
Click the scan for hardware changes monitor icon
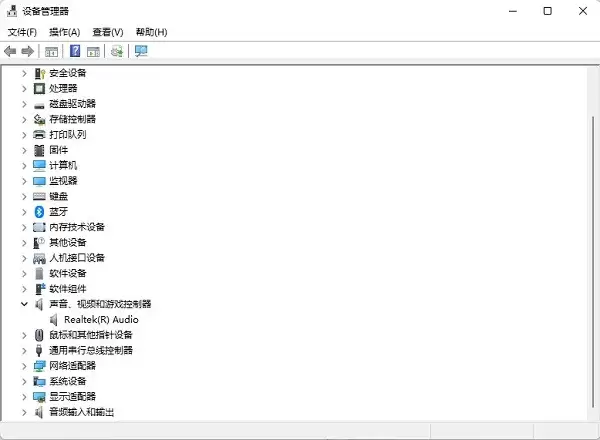(x=140, y=51)
